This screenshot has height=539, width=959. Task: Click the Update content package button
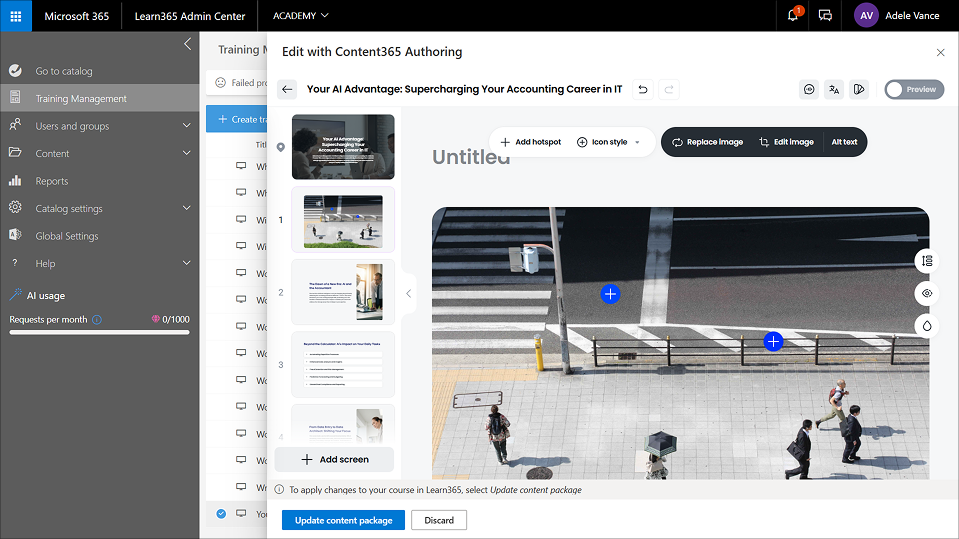tap(343, 520)
